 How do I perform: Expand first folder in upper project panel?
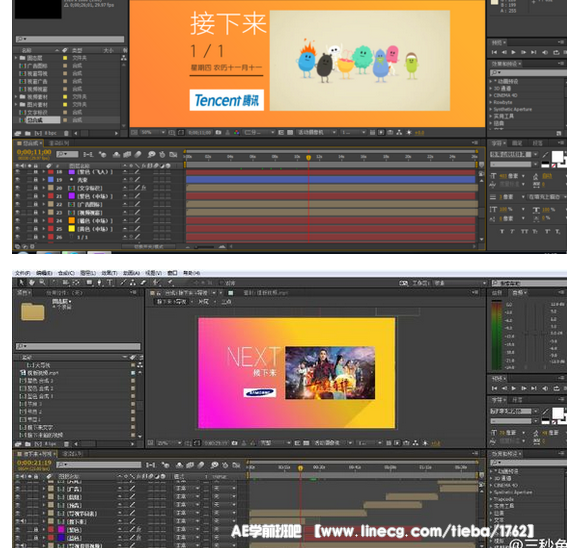(x=16, y=58)
